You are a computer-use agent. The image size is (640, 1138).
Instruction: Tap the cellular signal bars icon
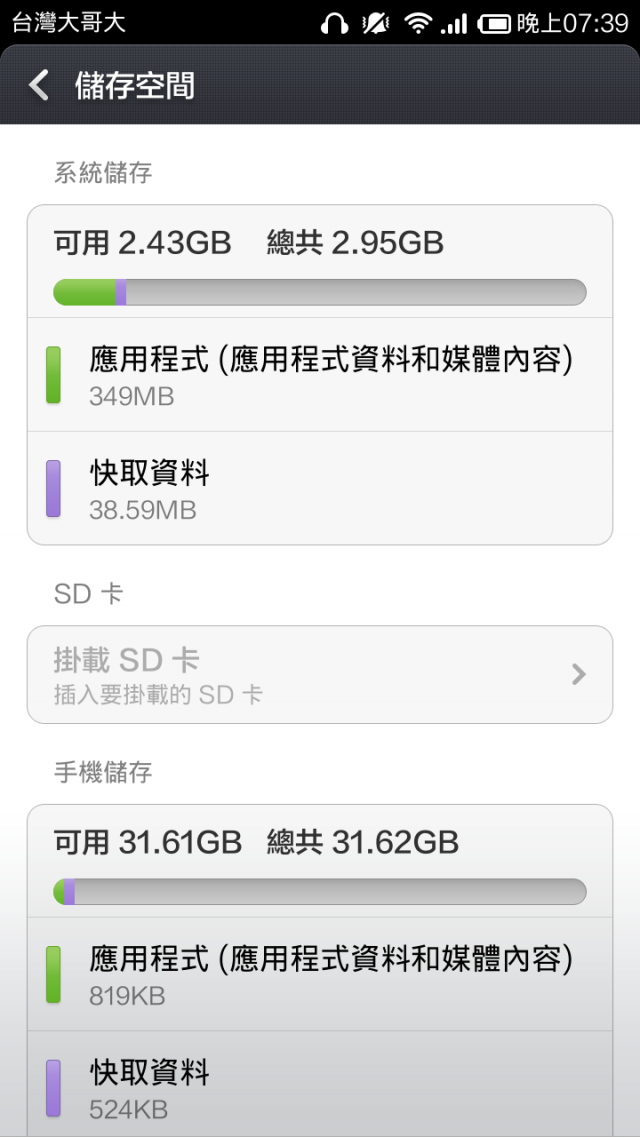(454, 23)
